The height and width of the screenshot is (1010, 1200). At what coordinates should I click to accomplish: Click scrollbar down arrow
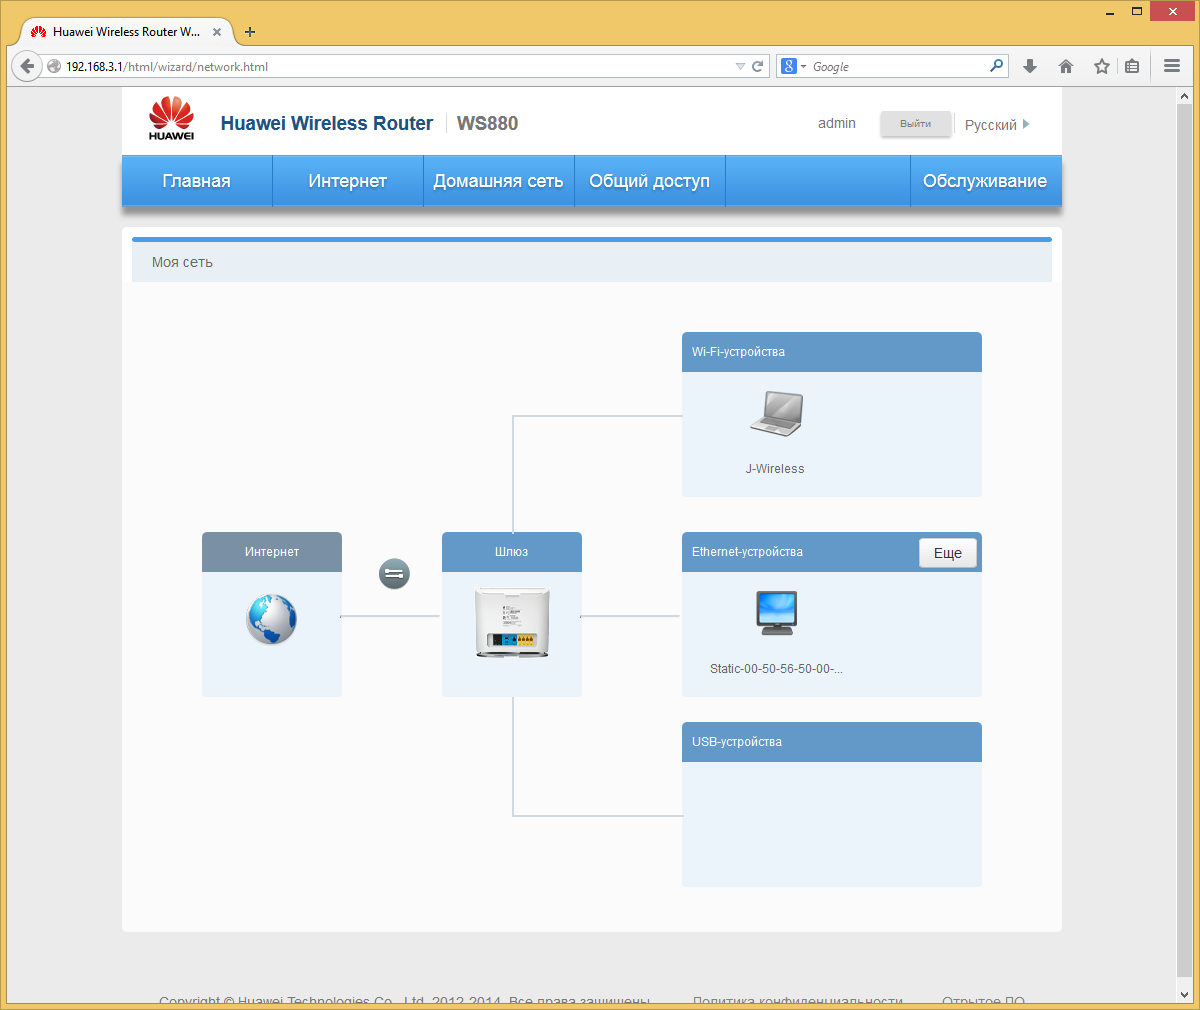point(1185,994)
